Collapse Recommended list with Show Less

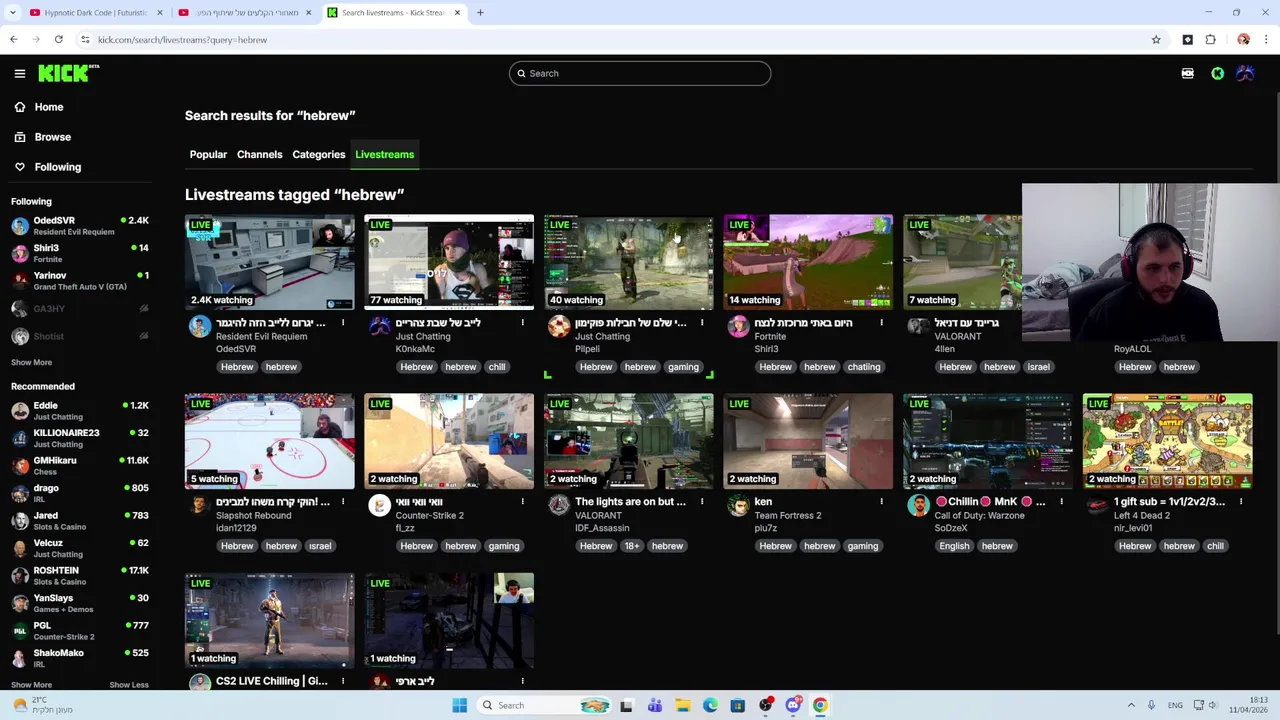[x=128, y=685]
